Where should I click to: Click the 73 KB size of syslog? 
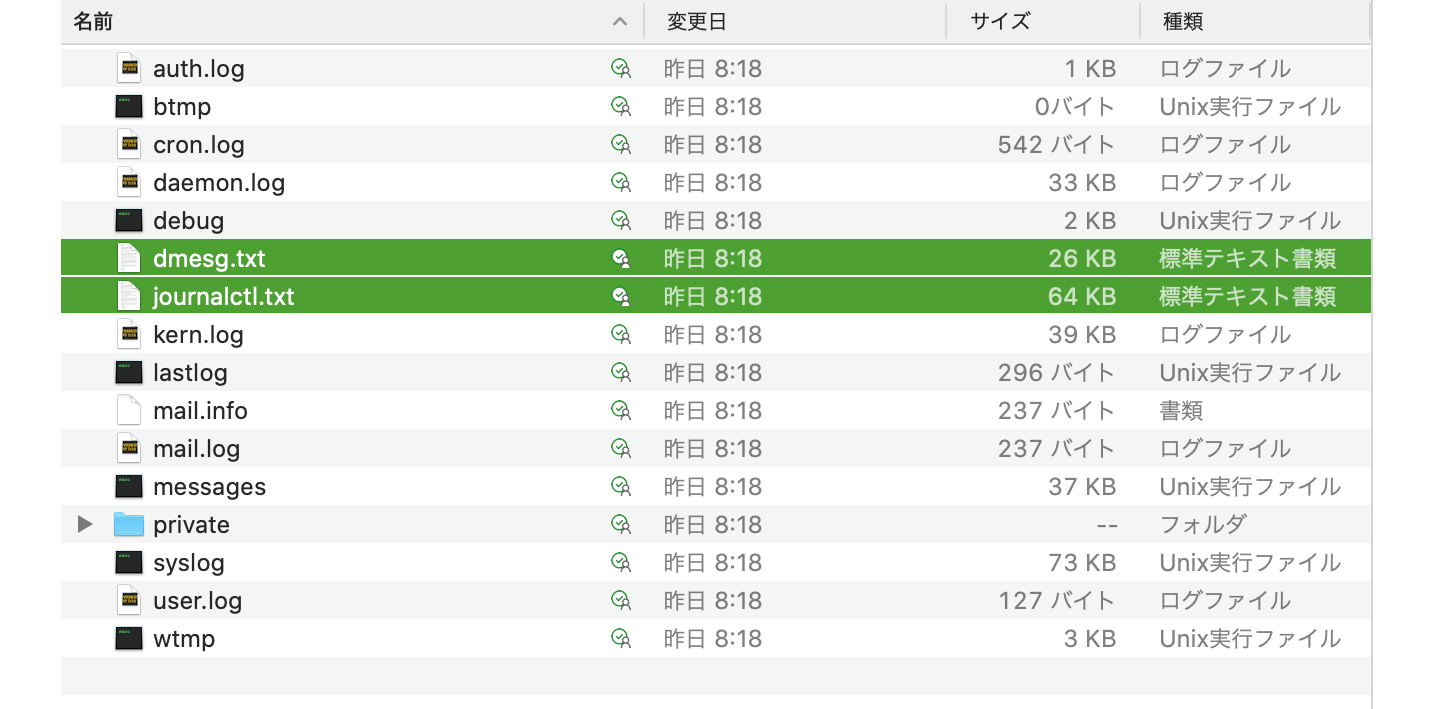tap(1082, 563)
